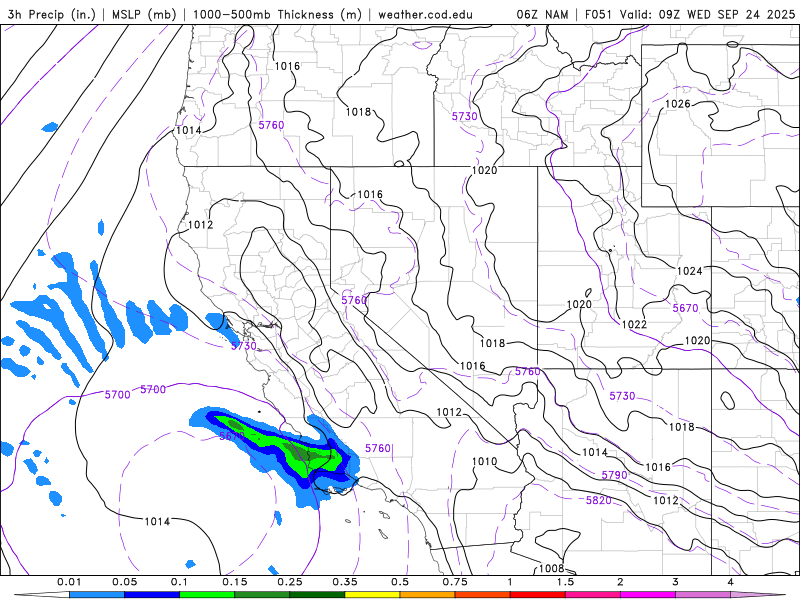Click the 'Valid: 09Z WED SEP 24 2025' text
Screen dimensions: 800x600
[707, 14]
